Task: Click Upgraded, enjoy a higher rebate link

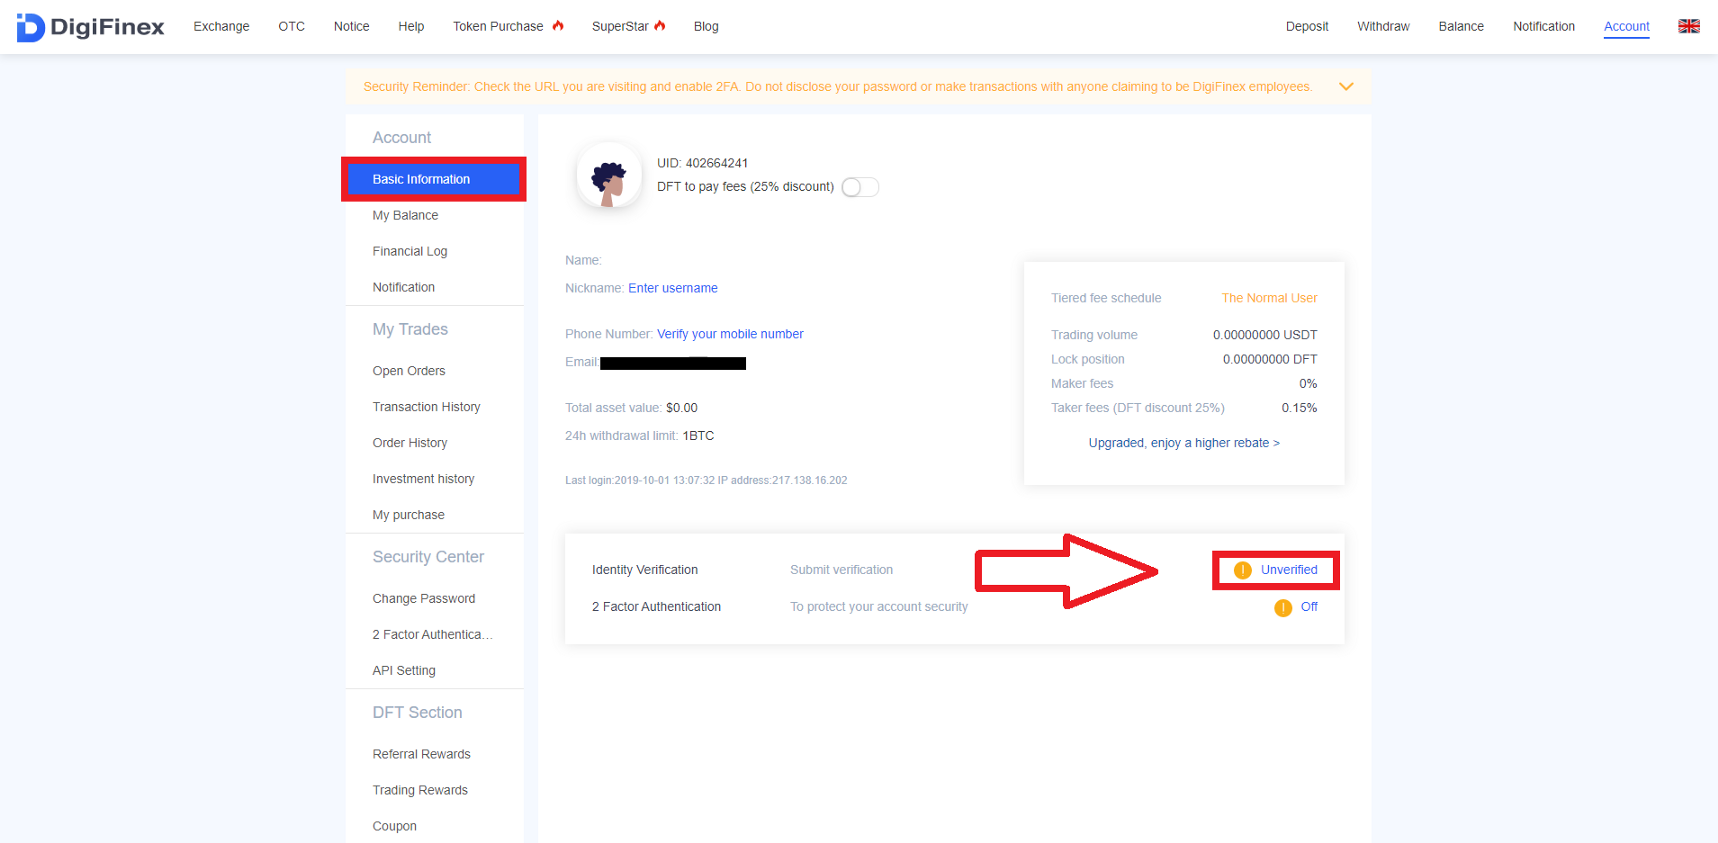Action: coord(1184,443)
